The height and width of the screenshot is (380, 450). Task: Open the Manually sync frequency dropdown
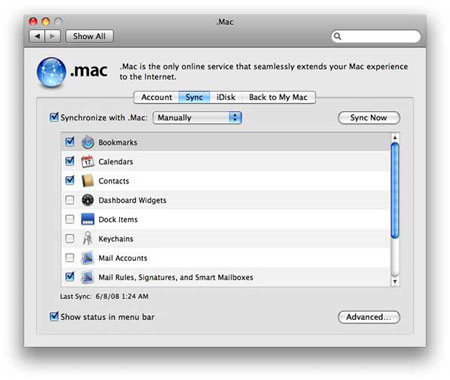coord(197,118)
